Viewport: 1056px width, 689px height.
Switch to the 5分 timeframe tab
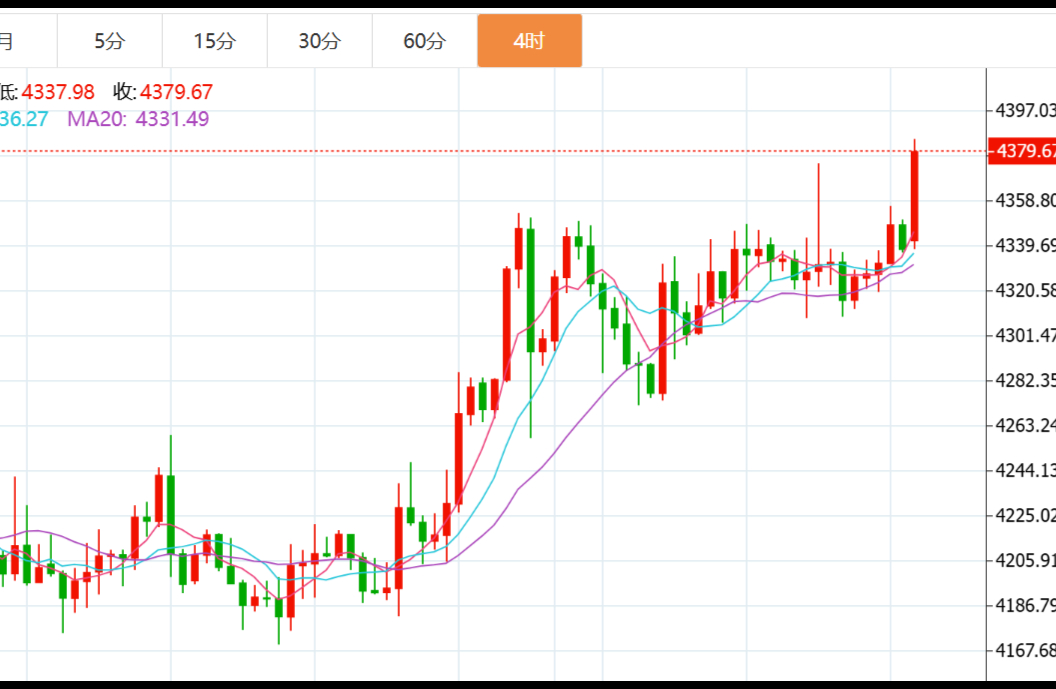pos(110,41)
